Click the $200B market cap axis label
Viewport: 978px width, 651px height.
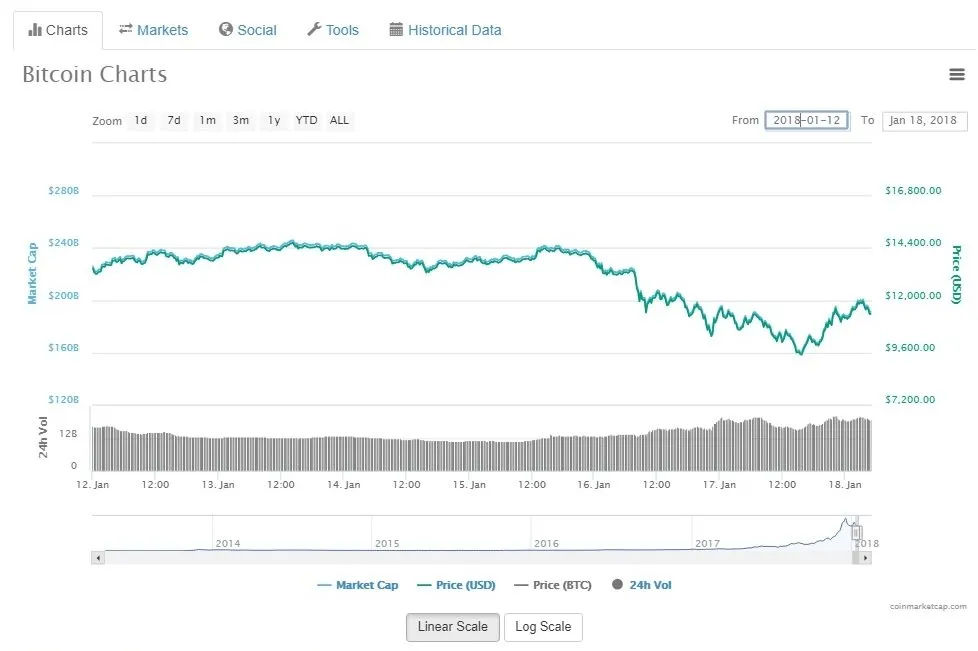coord(64,296)
